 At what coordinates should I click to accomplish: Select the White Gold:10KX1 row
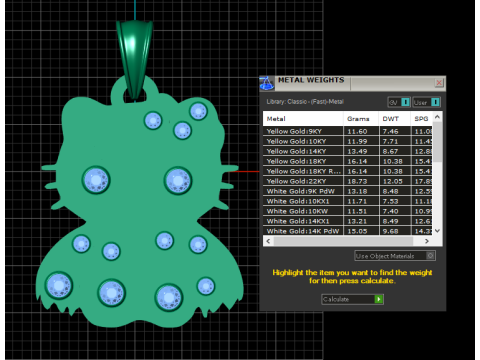348,201
